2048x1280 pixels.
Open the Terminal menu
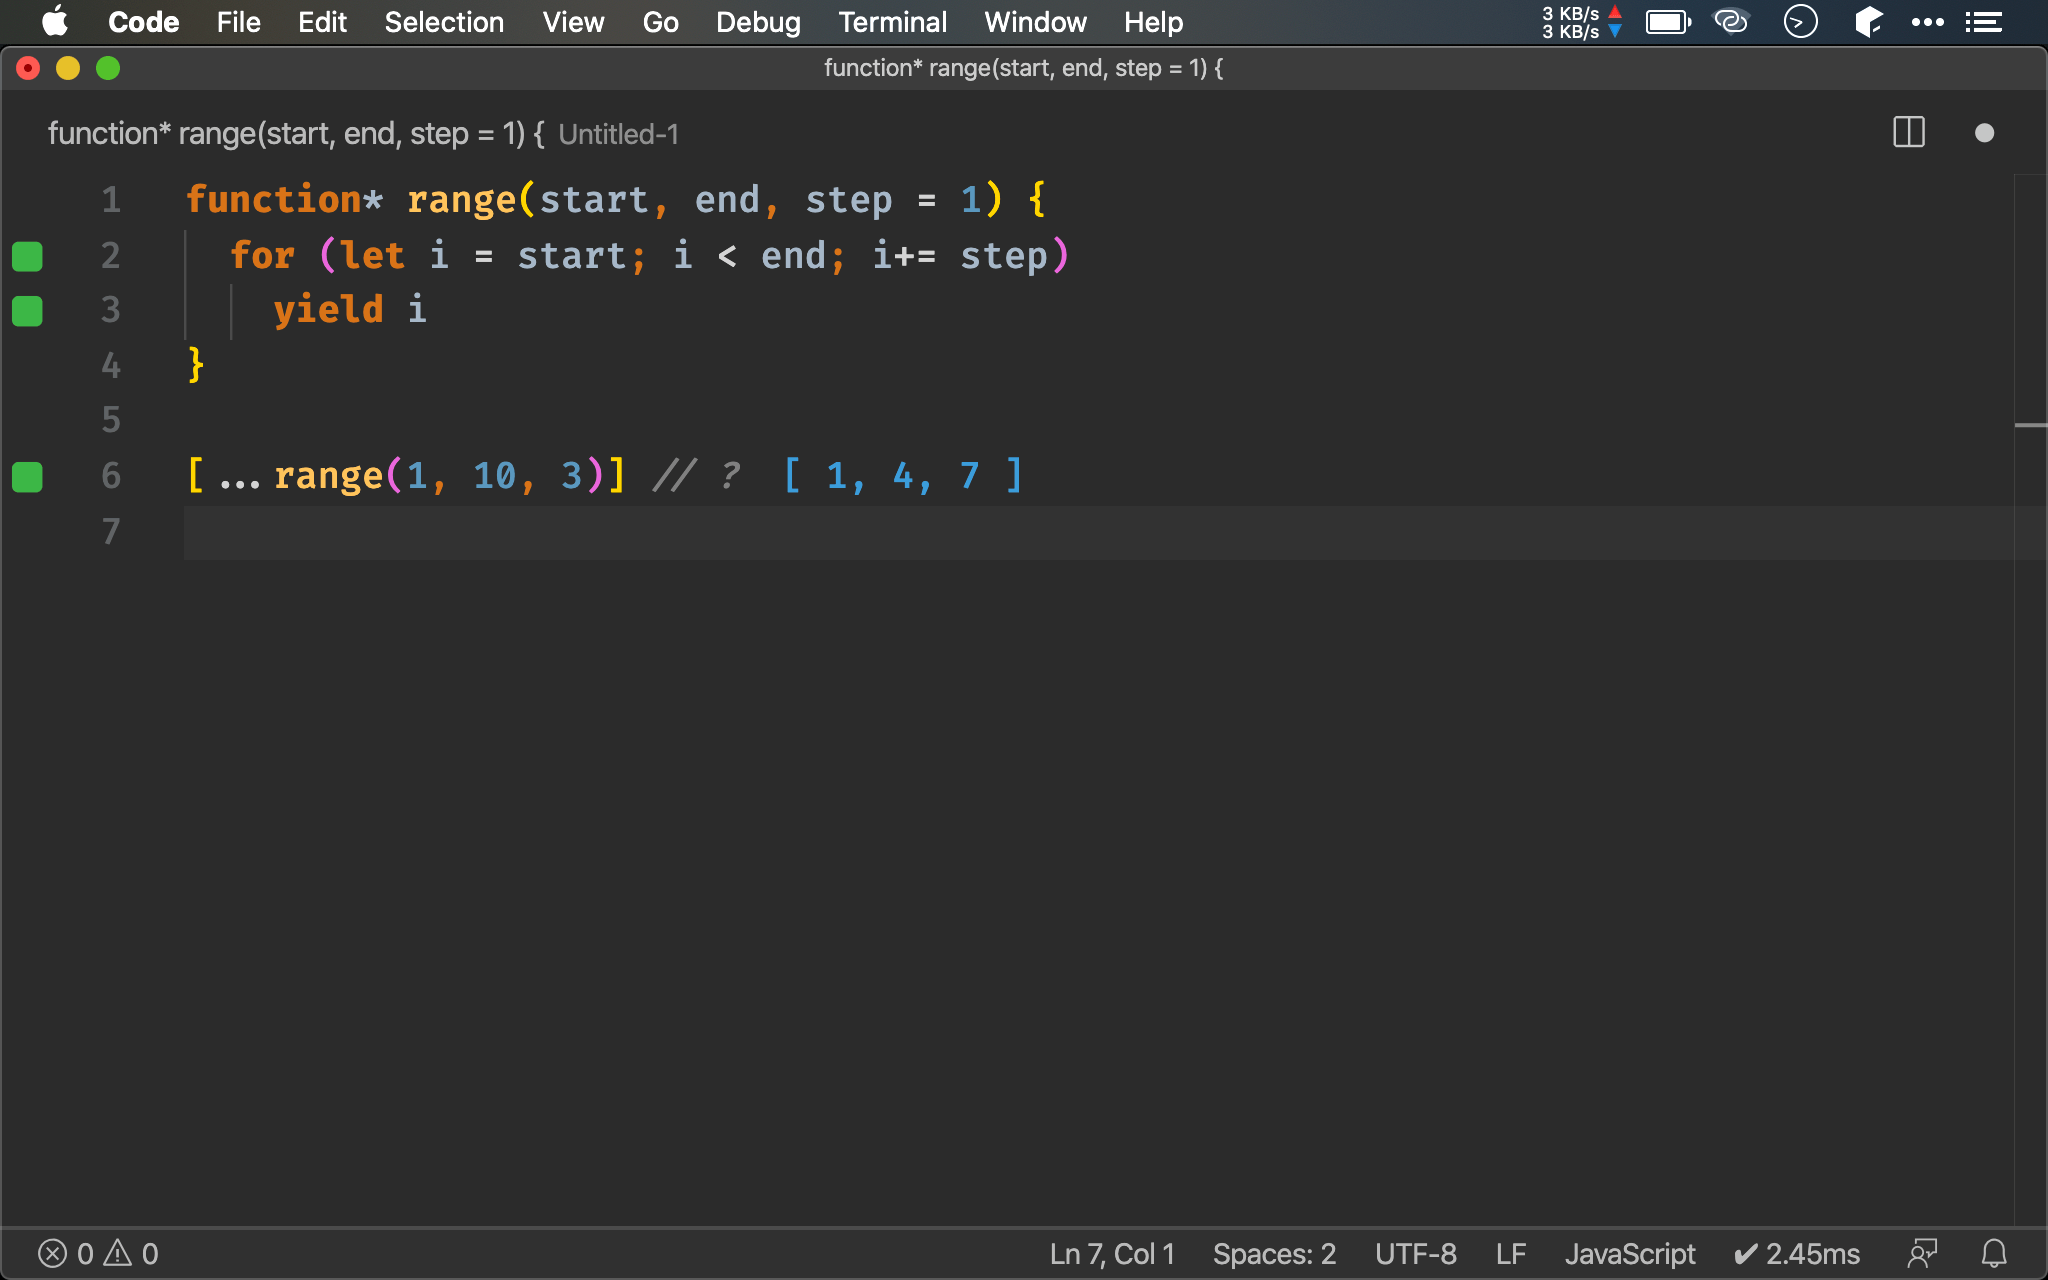click(892, 22)
